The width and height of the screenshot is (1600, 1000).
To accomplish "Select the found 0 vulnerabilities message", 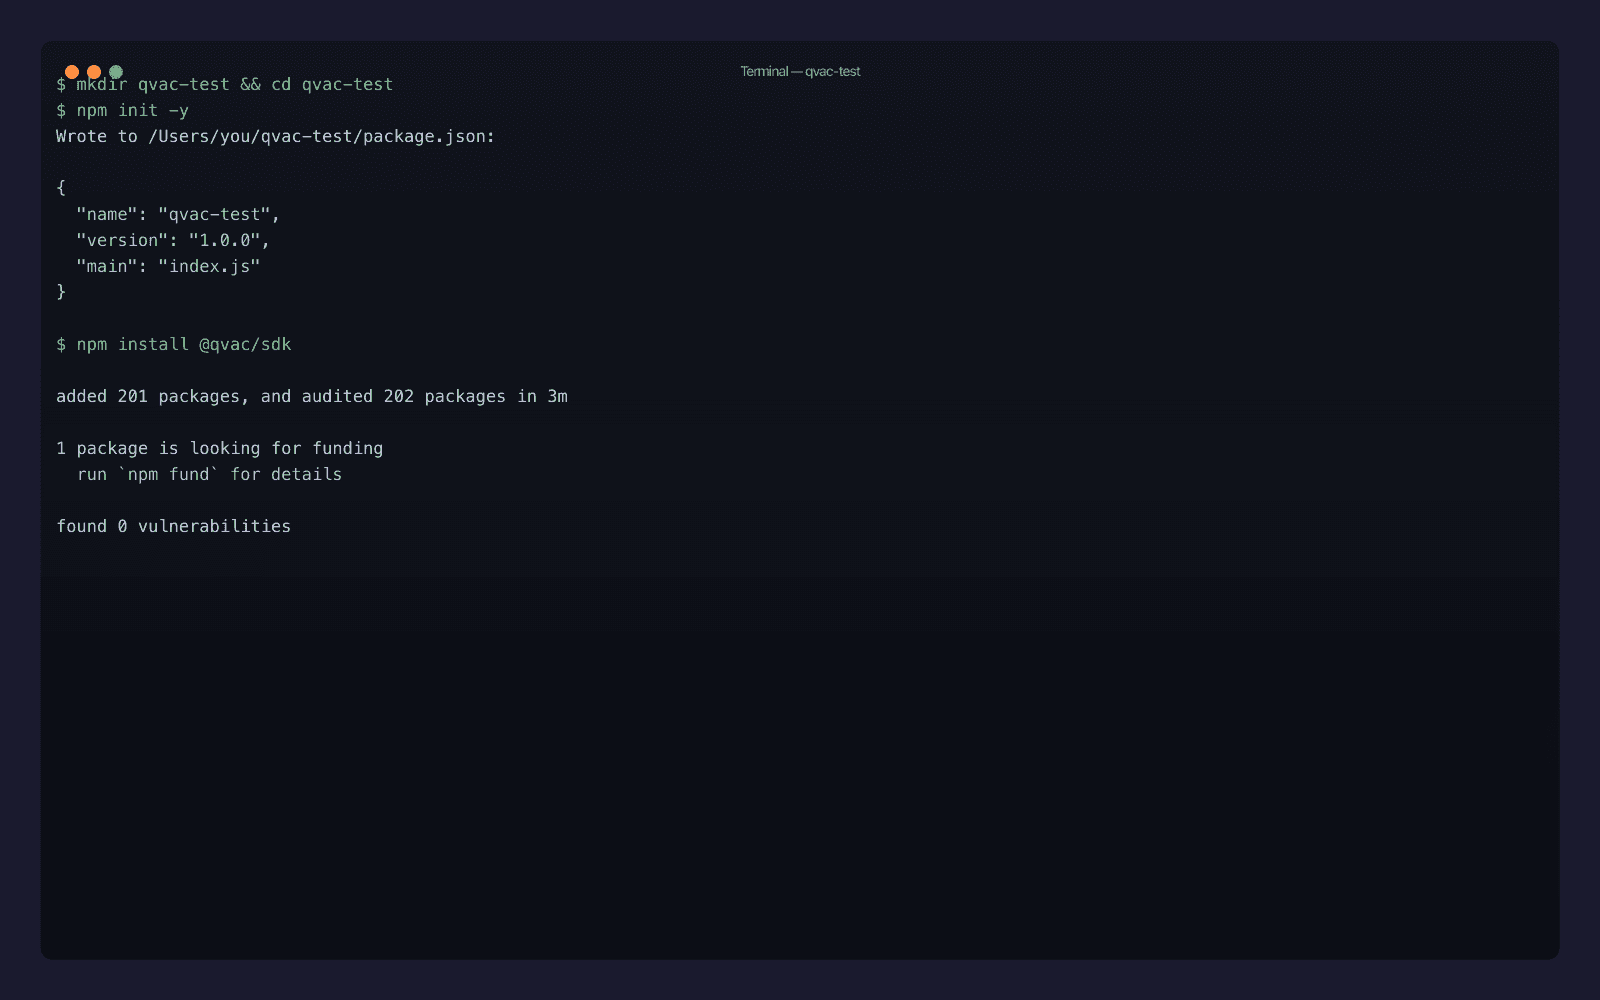I will coord(173,525).
